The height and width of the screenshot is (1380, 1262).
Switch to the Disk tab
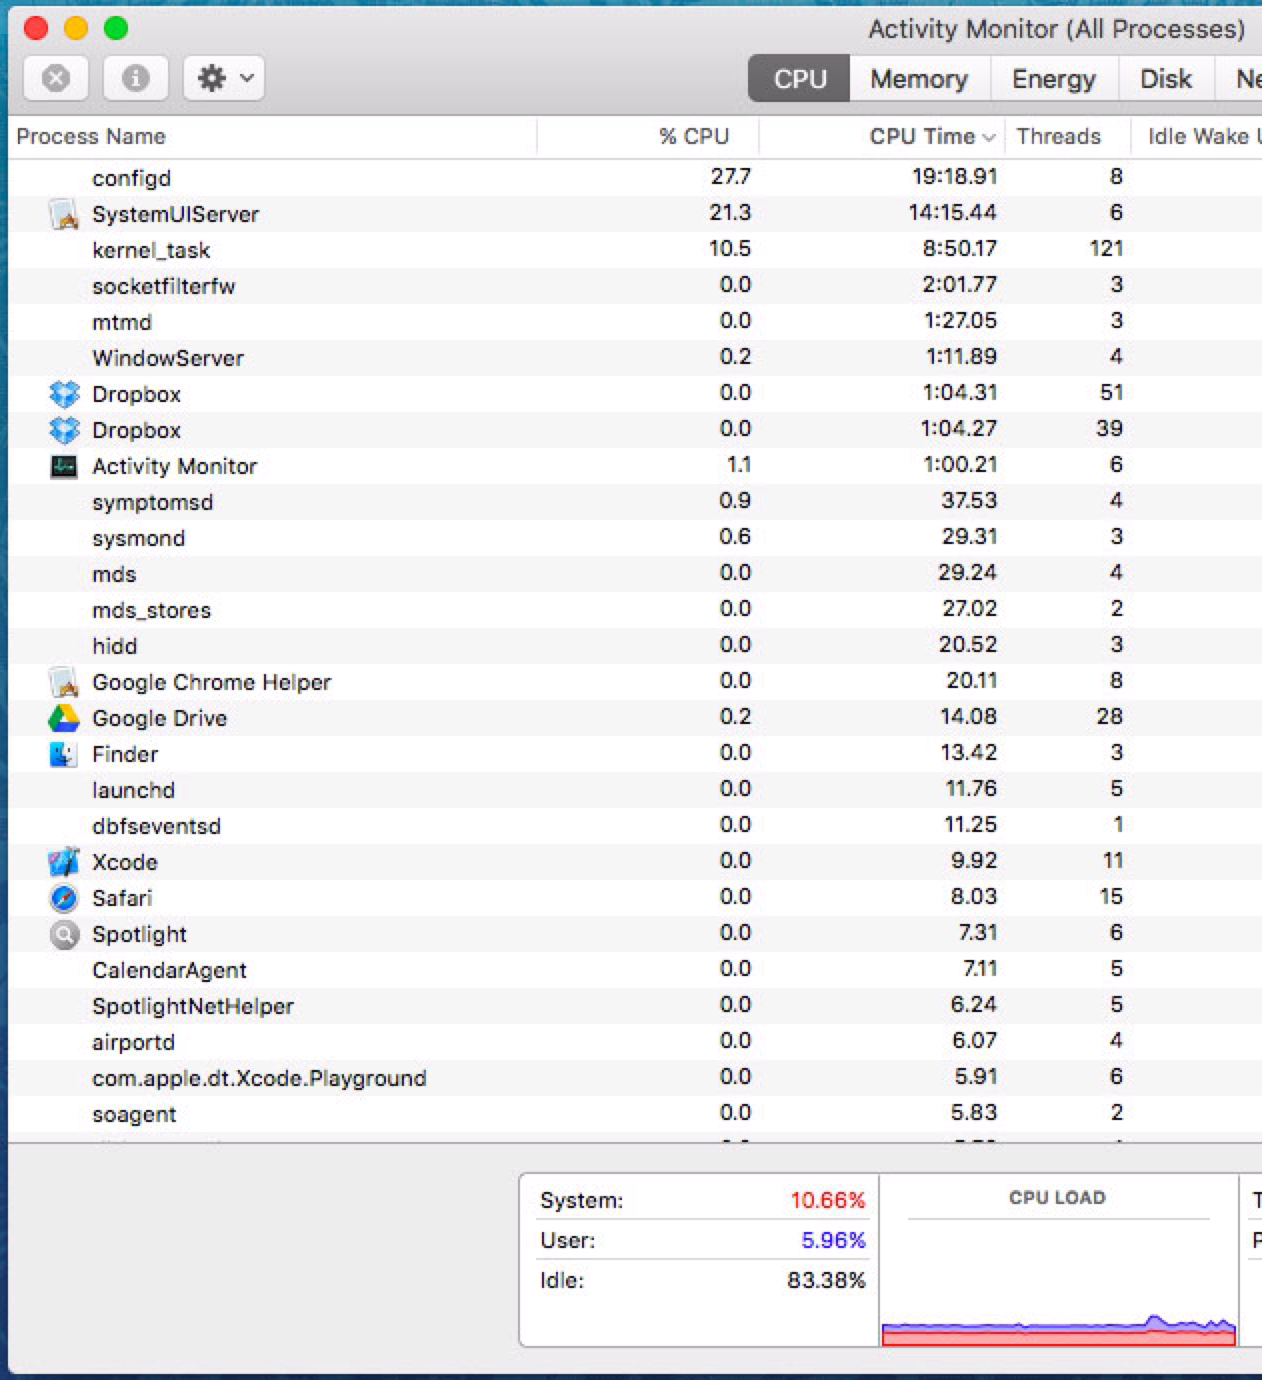1165,78
